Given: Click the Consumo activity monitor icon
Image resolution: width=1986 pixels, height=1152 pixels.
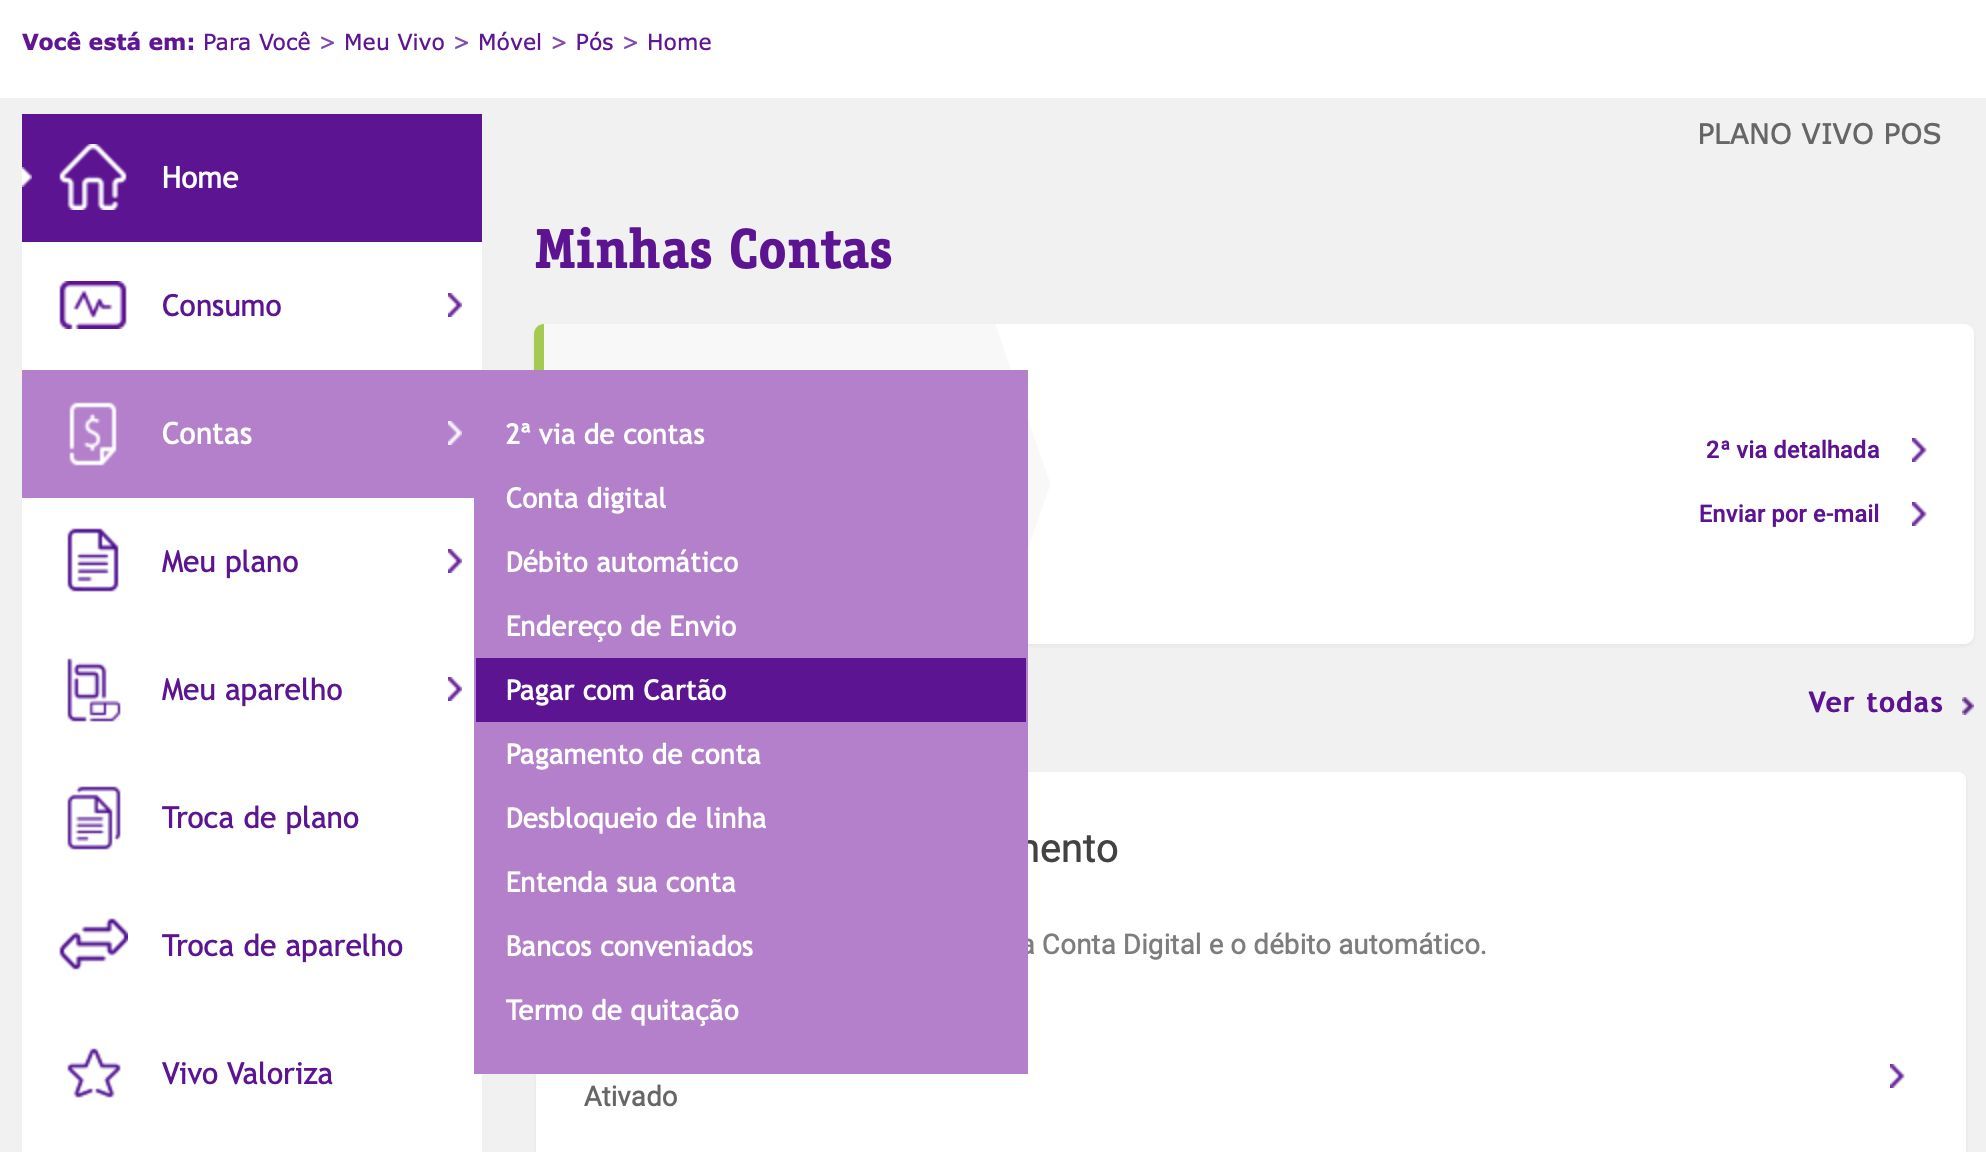Looking at the screenshot, I should coord(93,306).
